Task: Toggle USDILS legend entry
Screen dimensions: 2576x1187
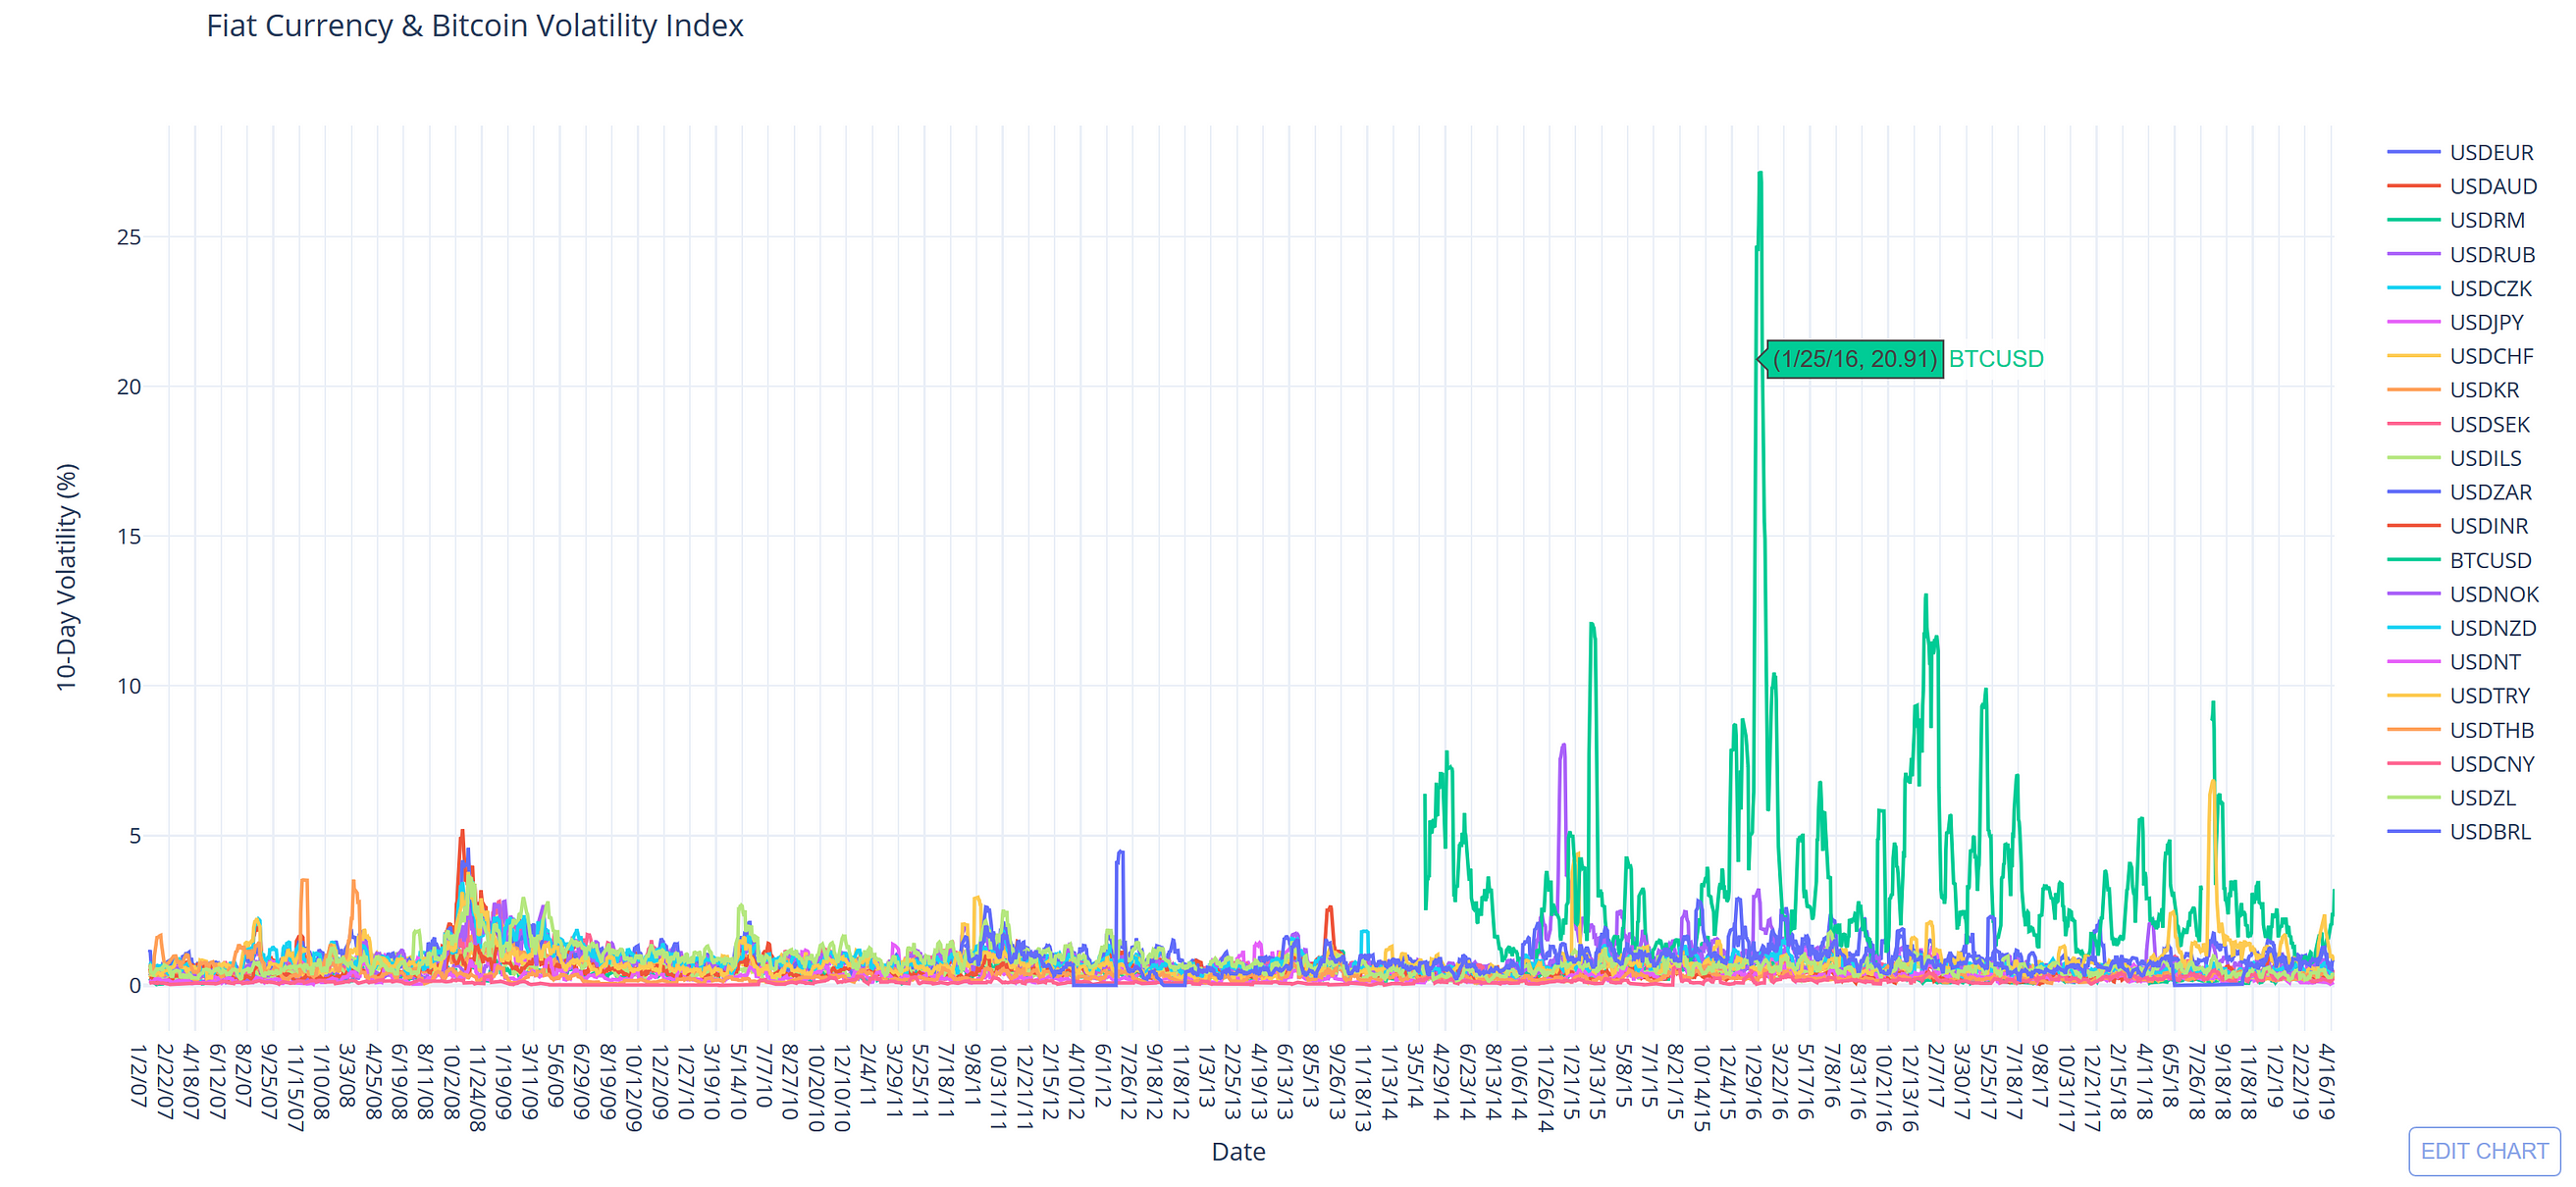Action: 2455,458
